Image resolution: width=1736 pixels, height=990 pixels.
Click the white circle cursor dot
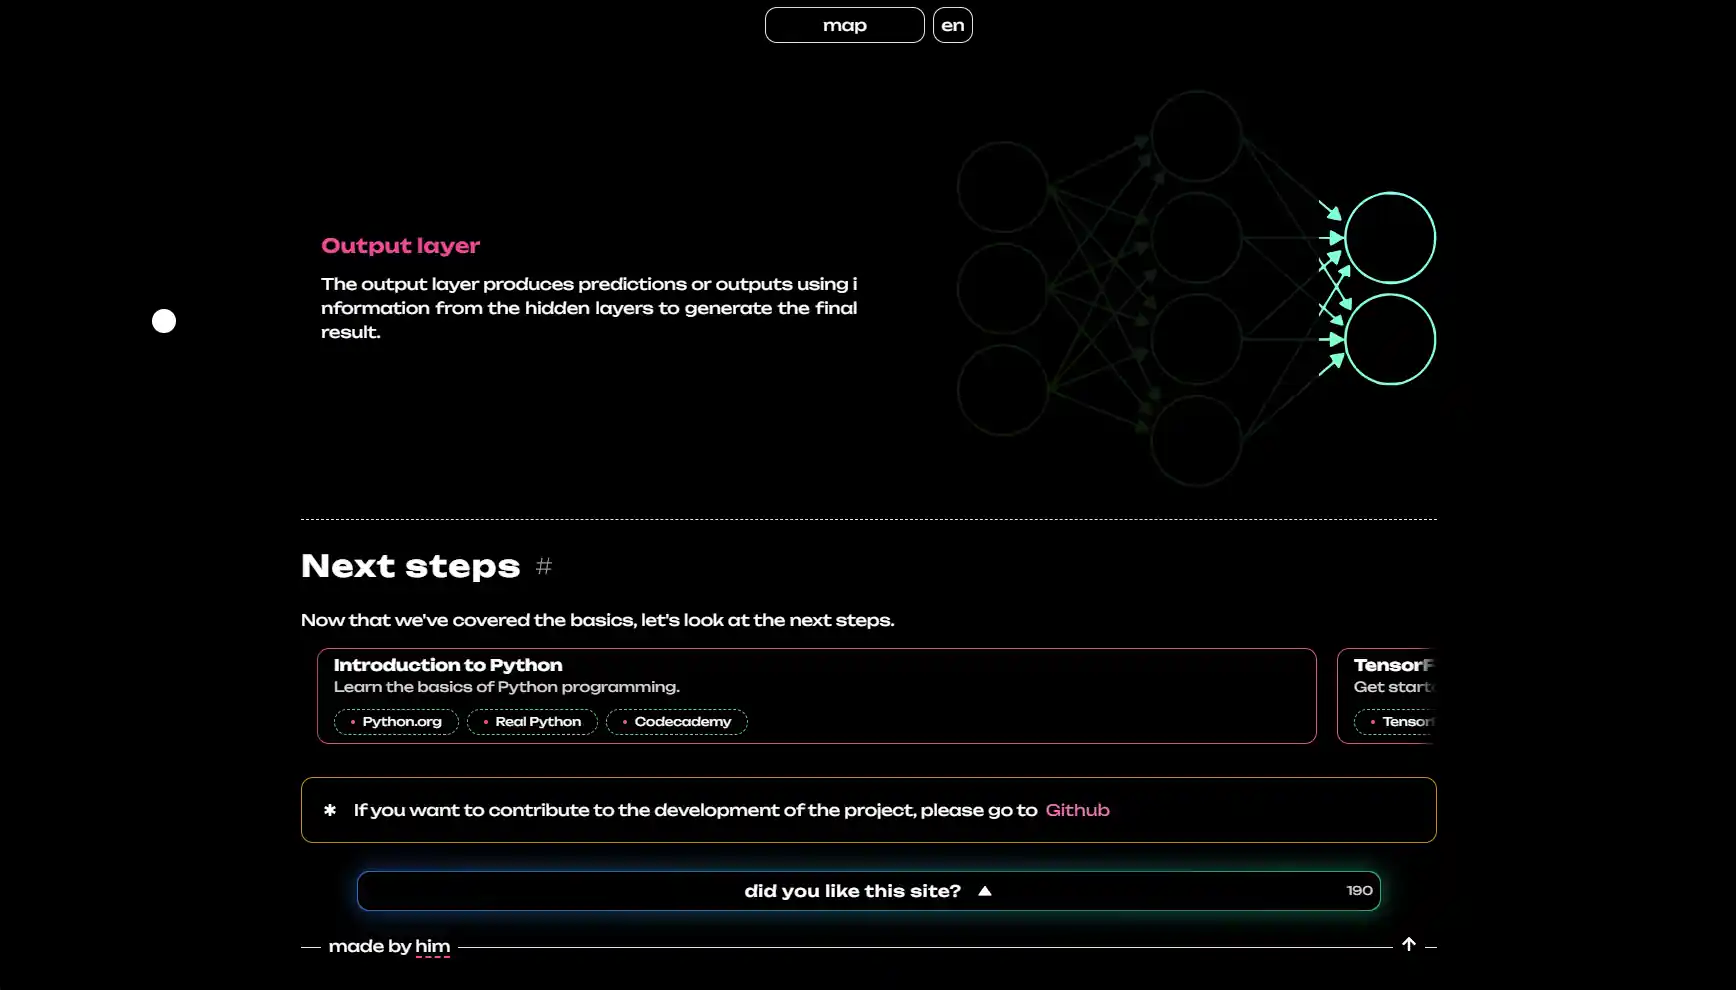[164, 321]
